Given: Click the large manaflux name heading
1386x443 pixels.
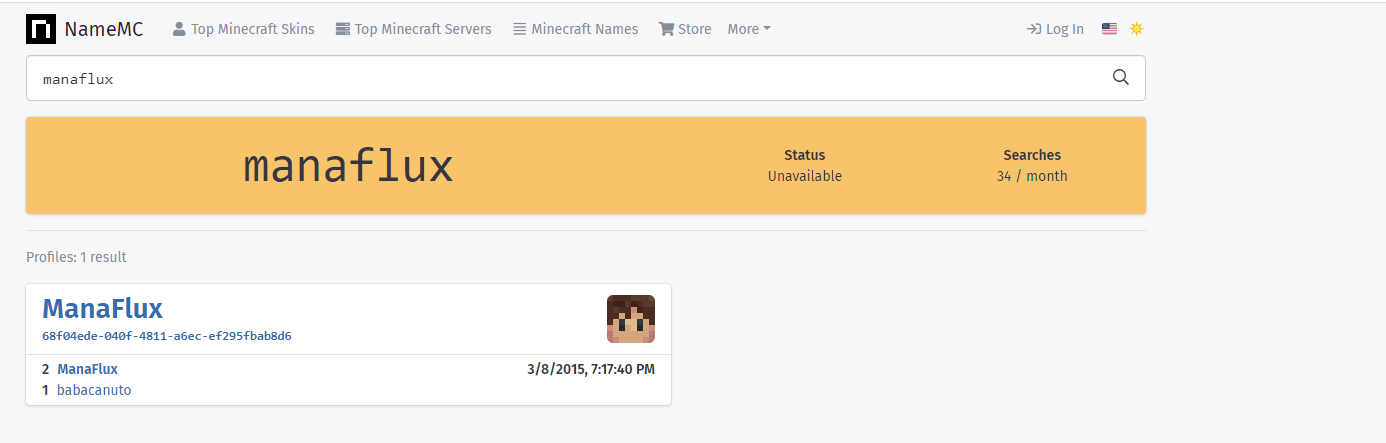Looking at the screenshot, I should click(349, 166).
